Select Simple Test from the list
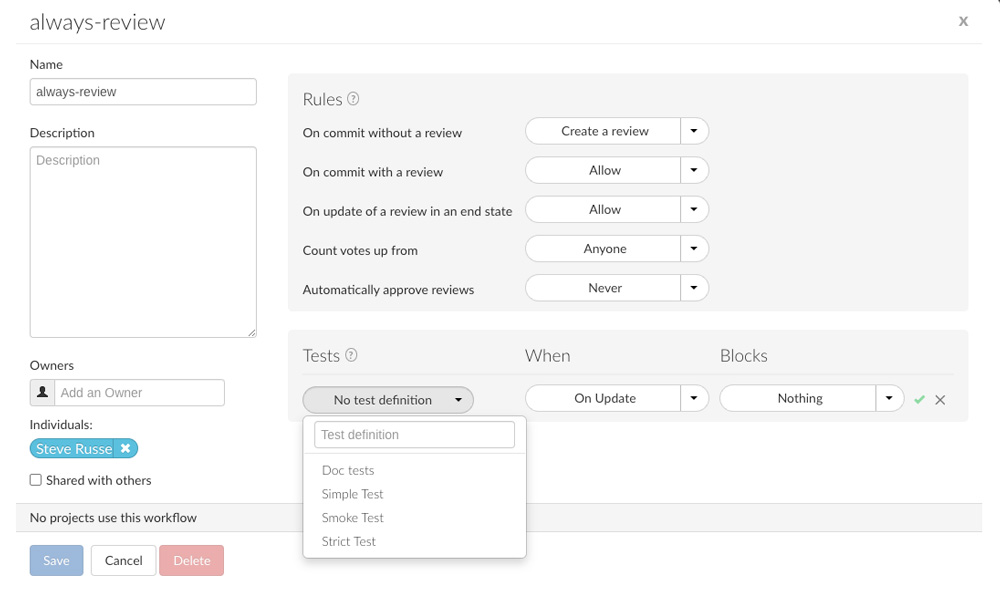This screenshot has height=591, width=1000. 352,494
